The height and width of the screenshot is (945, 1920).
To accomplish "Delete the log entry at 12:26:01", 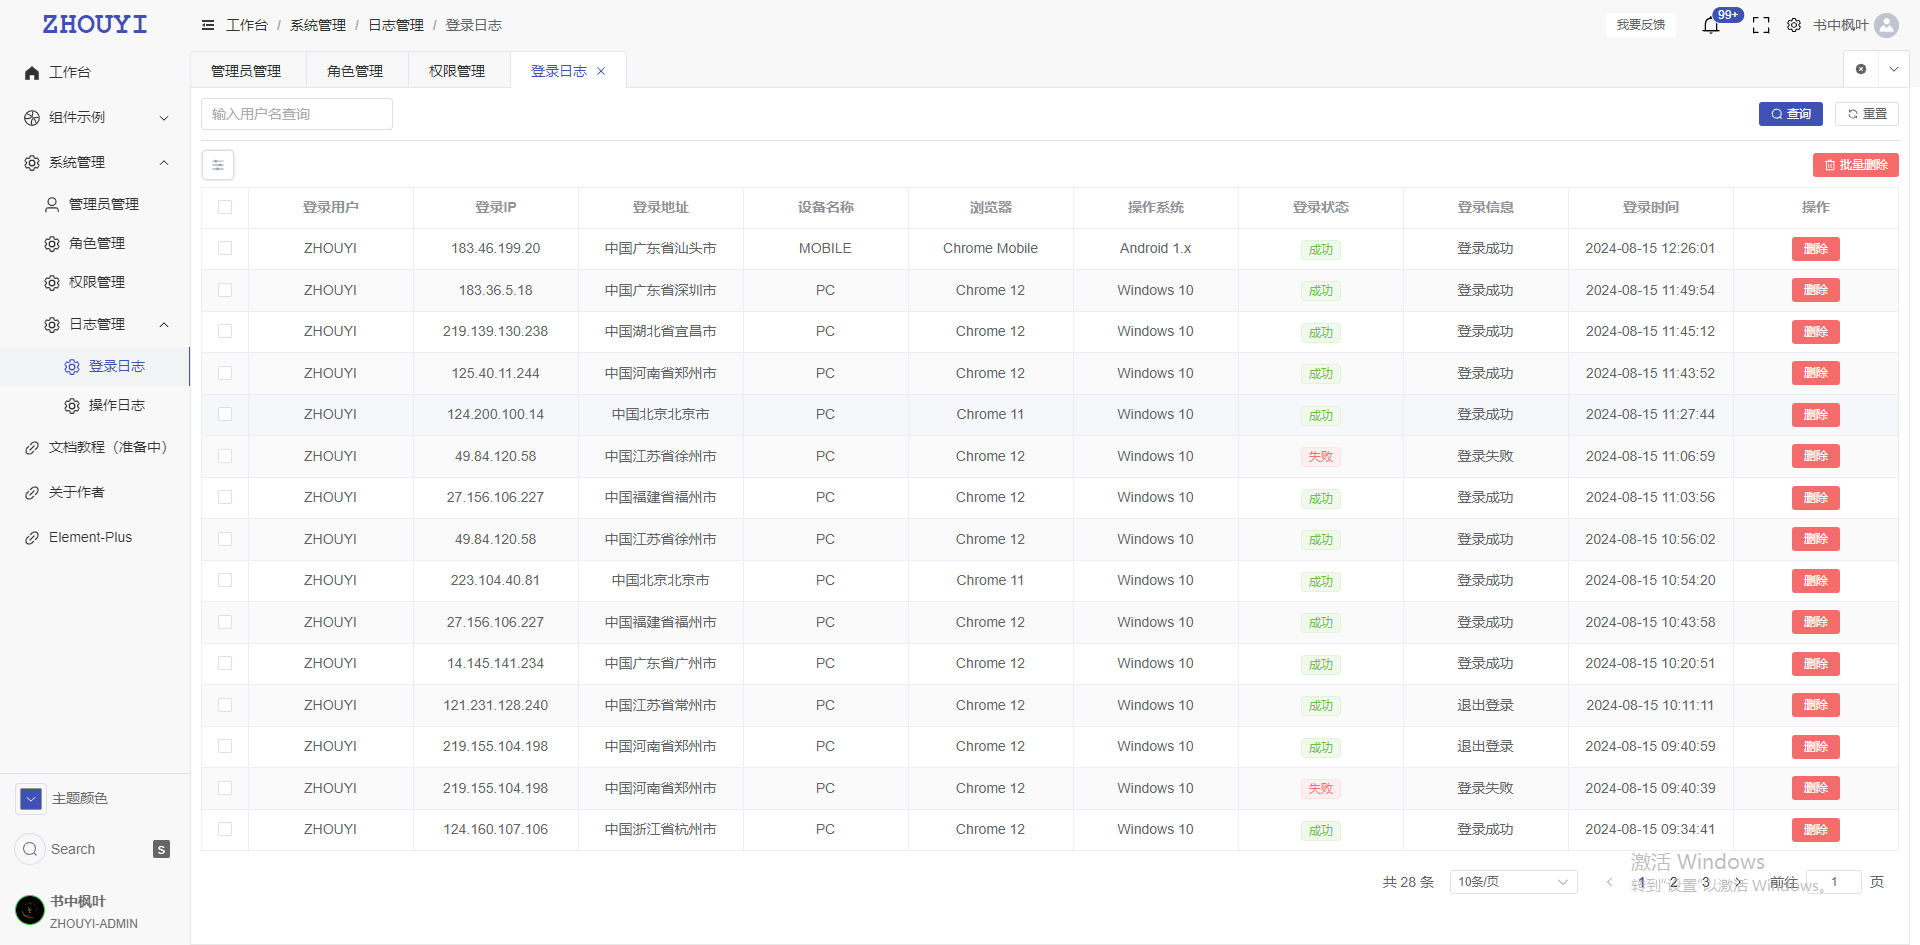I will [1816, 249].
